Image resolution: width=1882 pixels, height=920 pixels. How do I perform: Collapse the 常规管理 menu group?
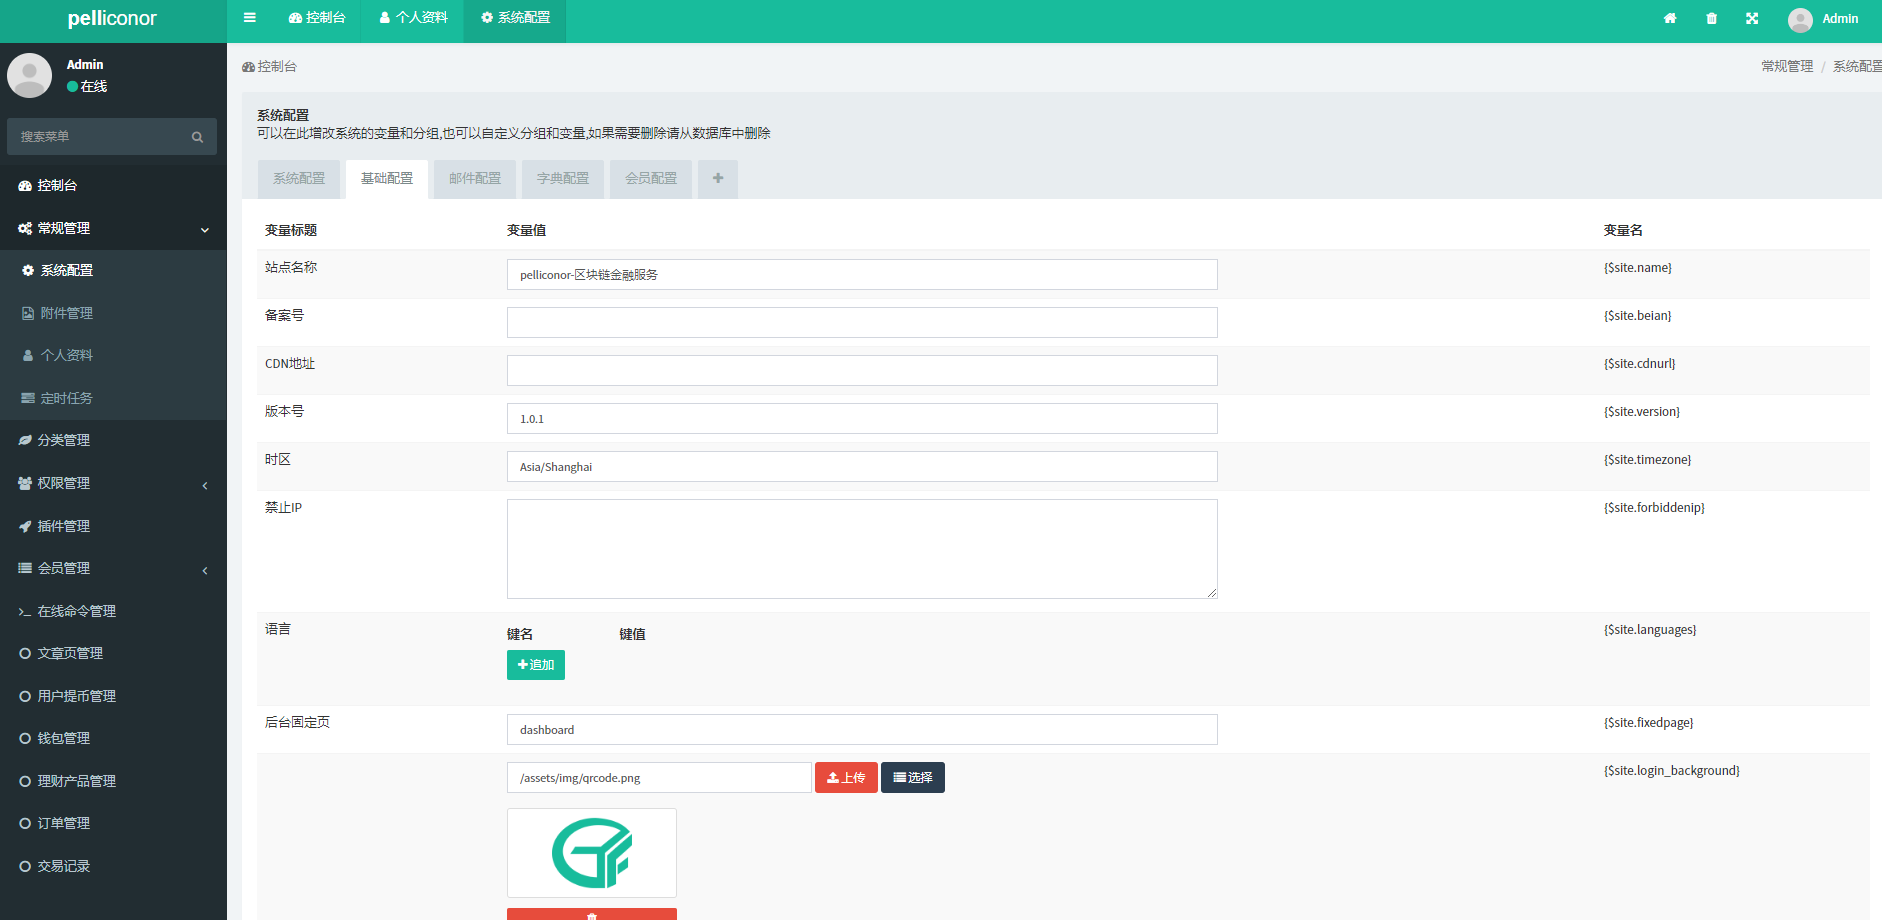[113, 228]
